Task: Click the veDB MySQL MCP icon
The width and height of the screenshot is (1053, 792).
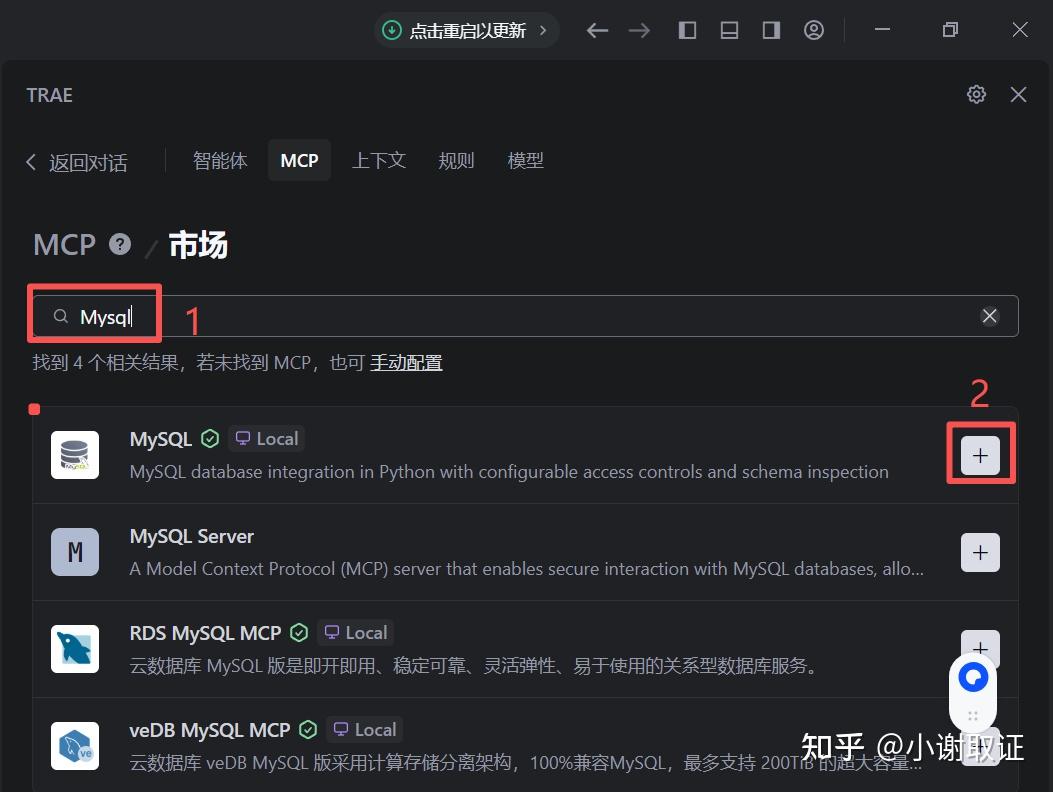Action: coord(75,745)
